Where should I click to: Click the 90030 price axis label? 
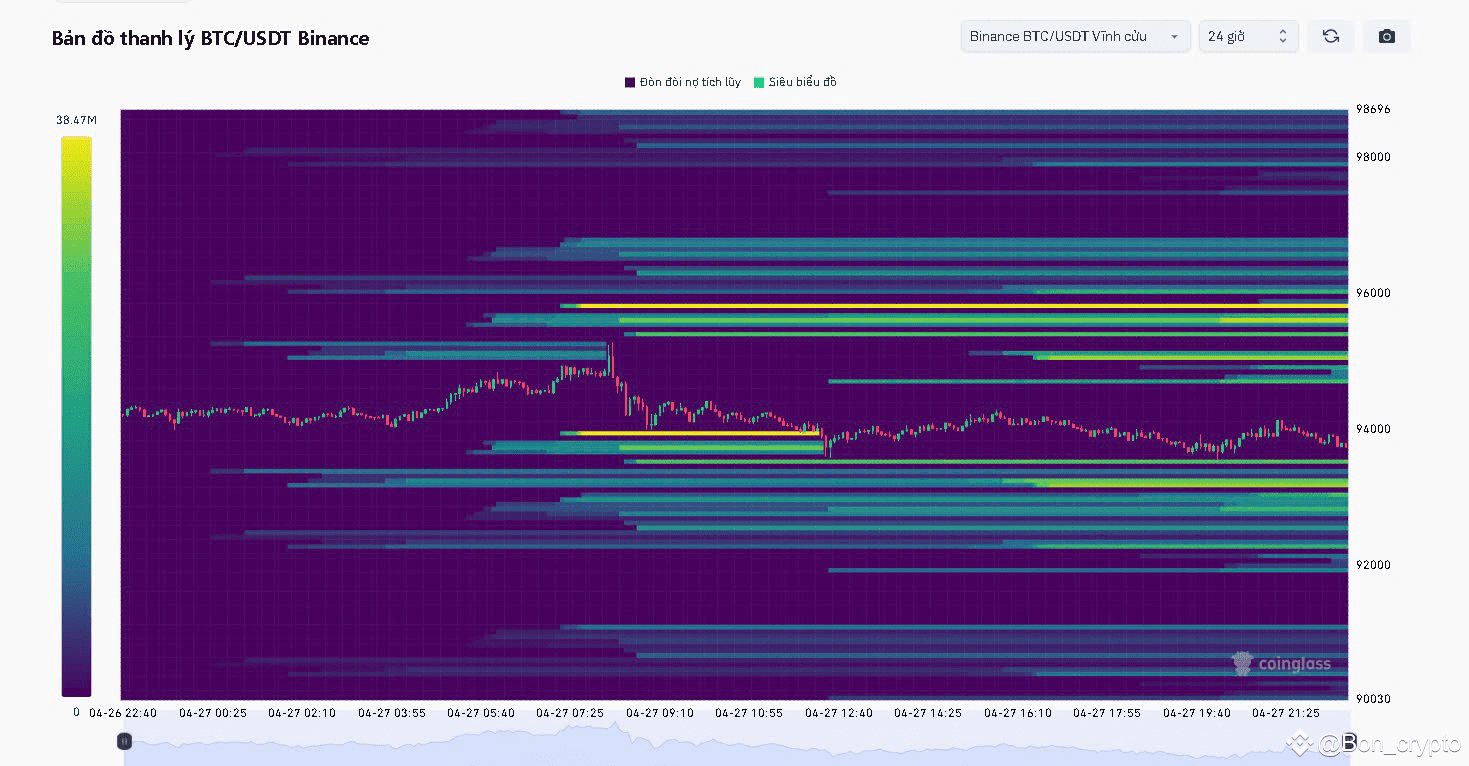click(x=1373, y=698)
